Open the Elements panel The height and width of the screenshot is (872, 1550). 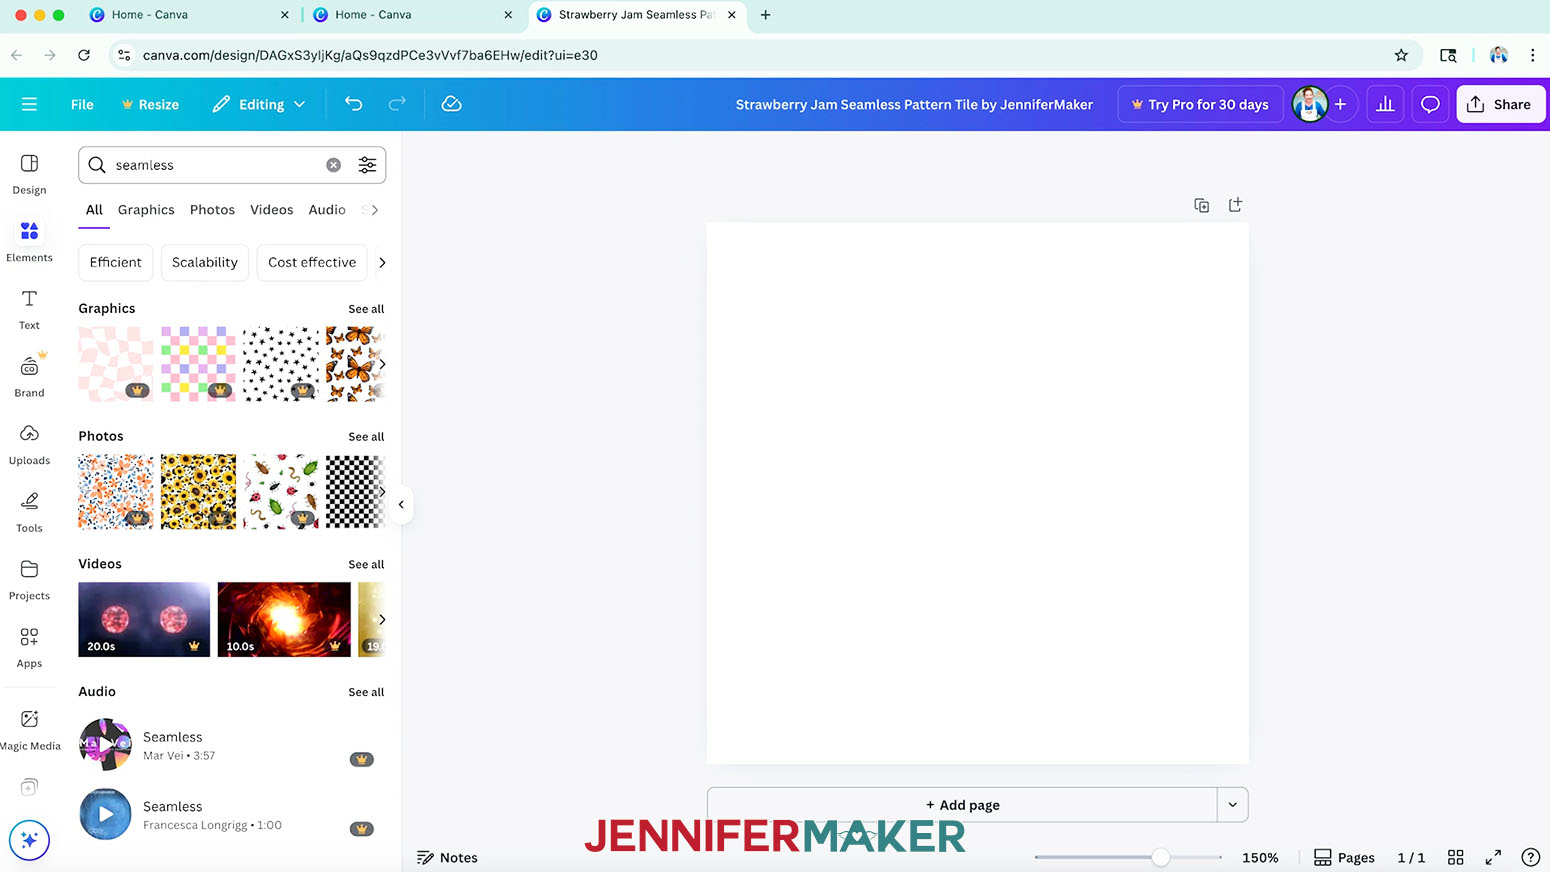29,242
